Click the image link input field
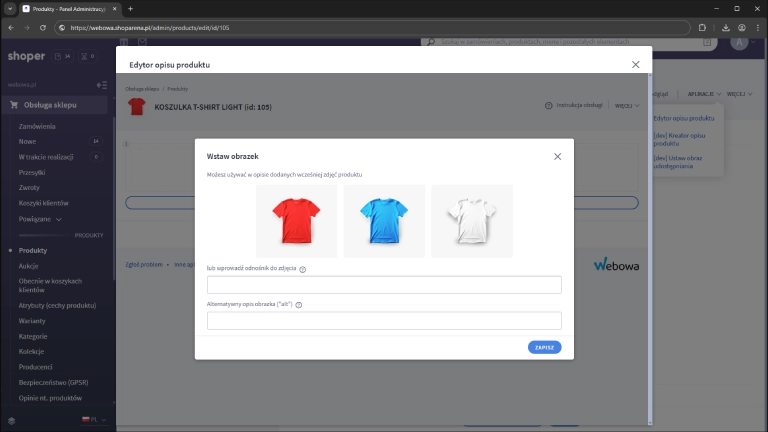 coord(384,285)
